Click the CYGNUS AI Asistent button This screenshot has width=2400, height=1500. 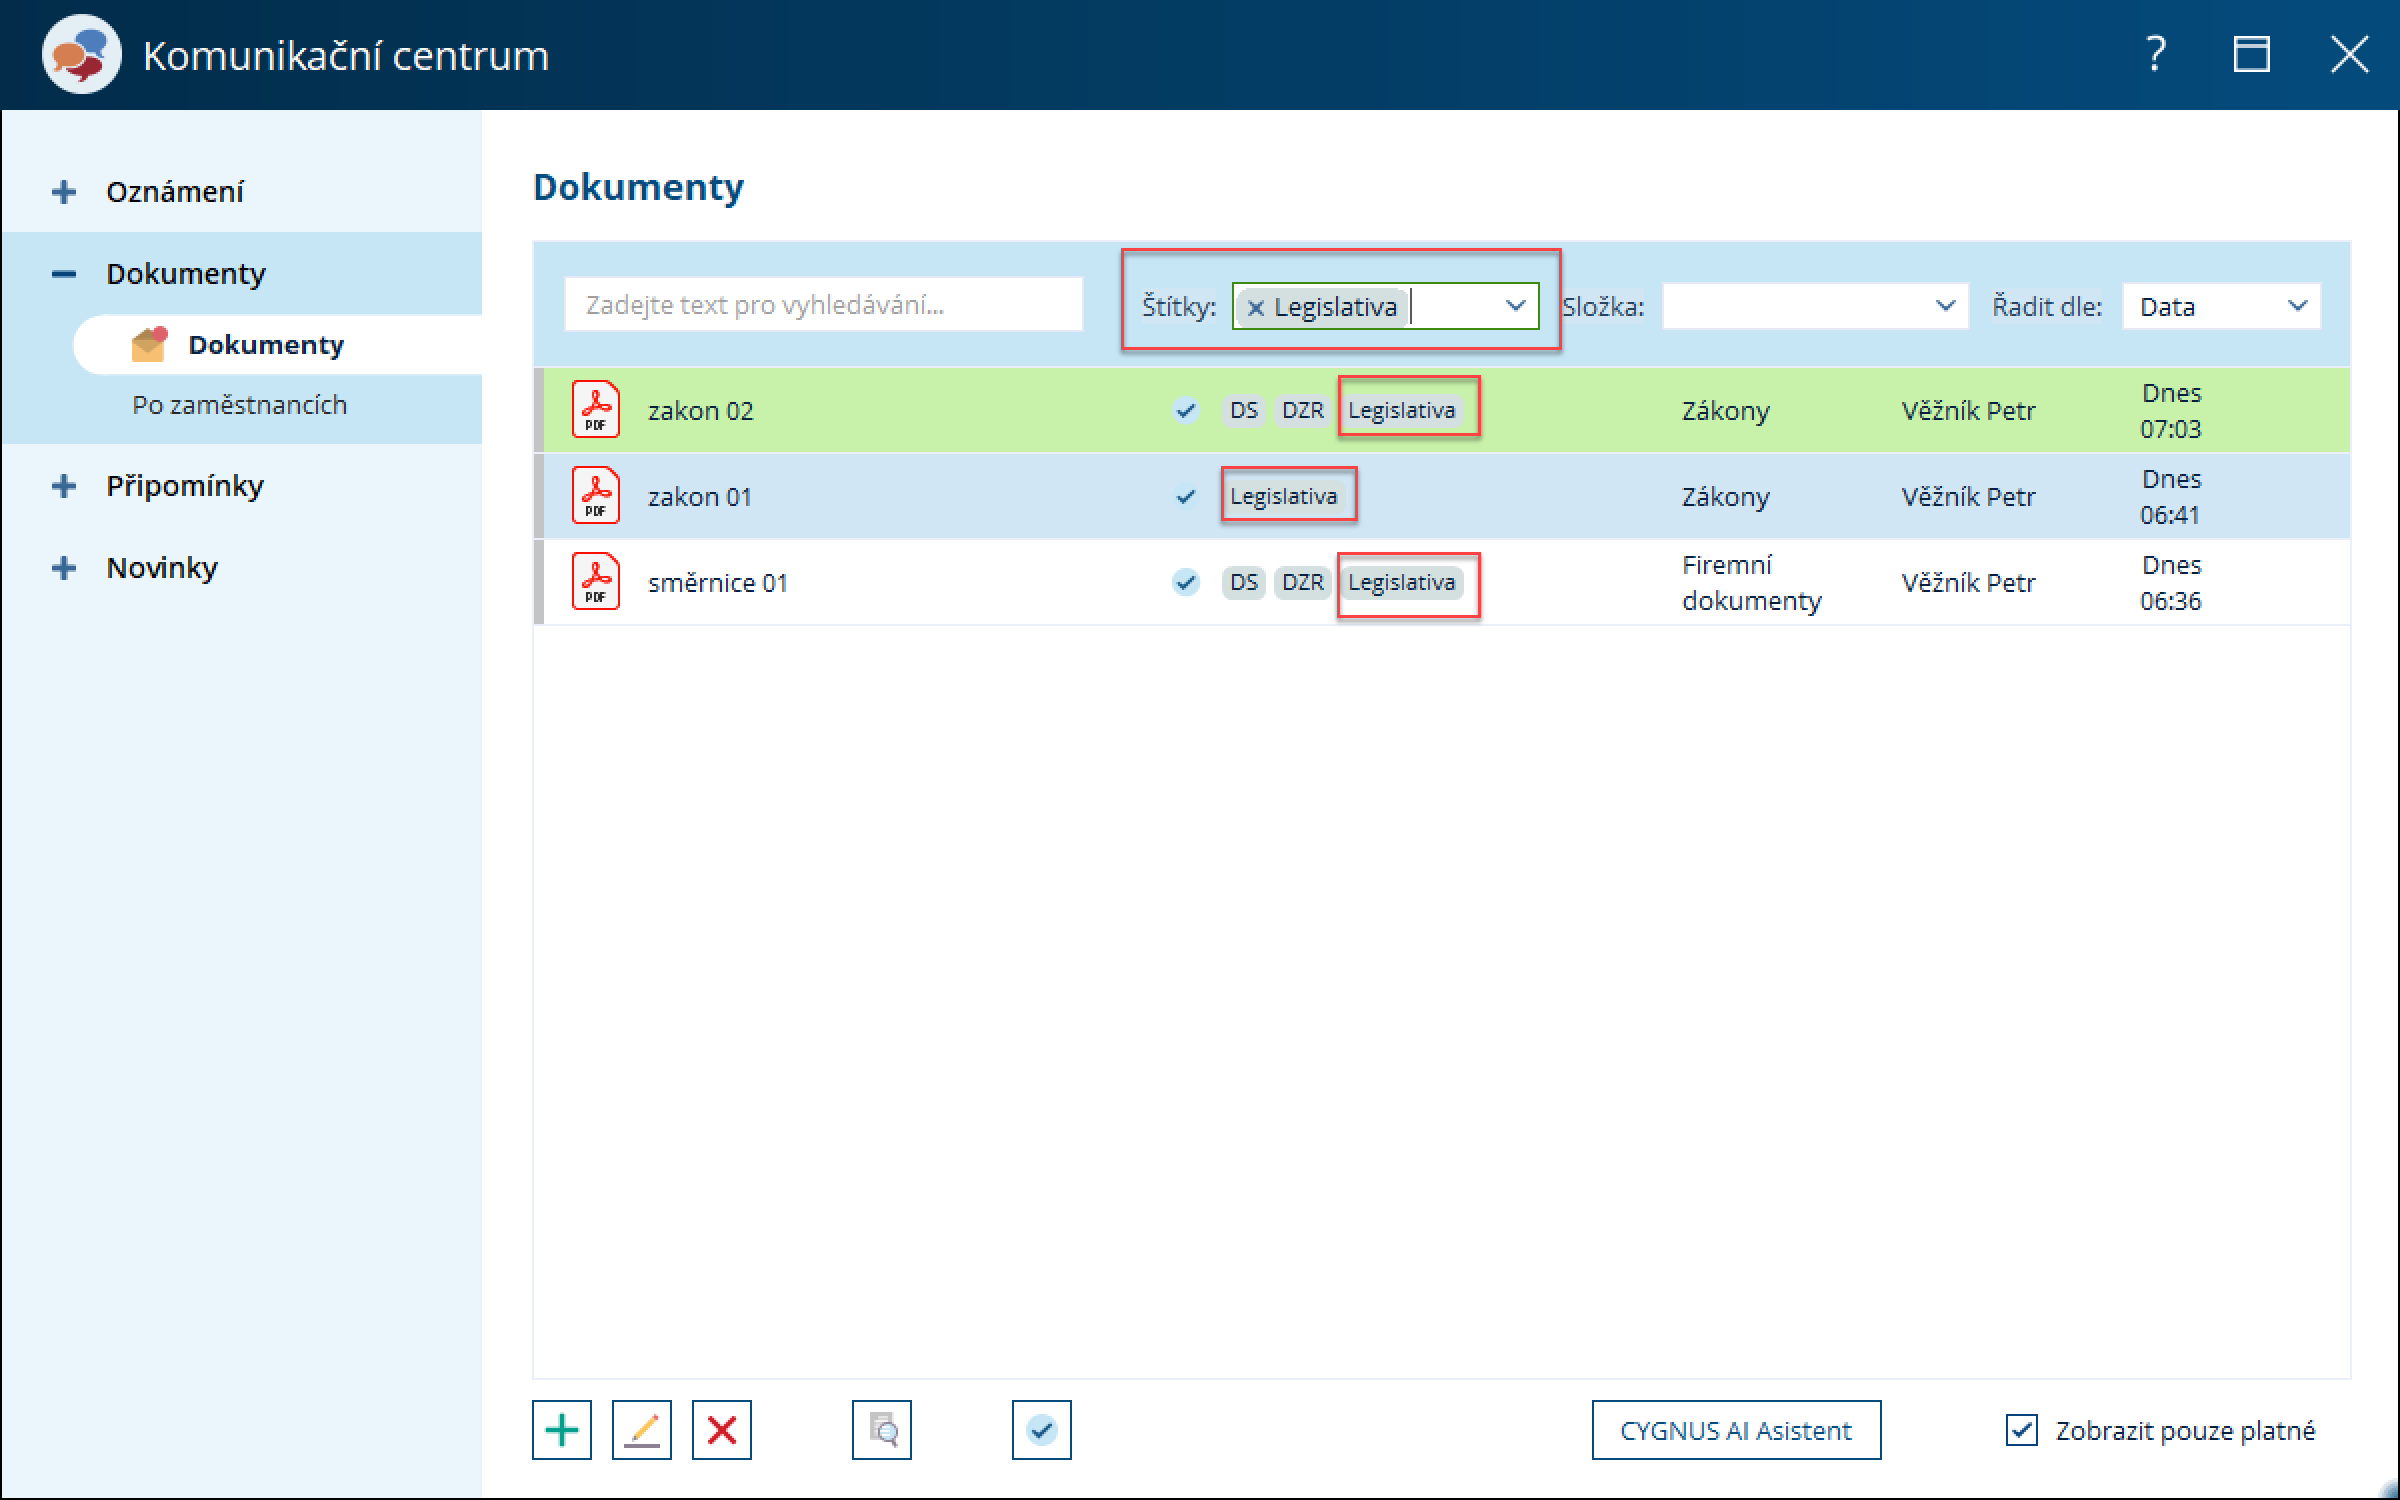1735,1430
